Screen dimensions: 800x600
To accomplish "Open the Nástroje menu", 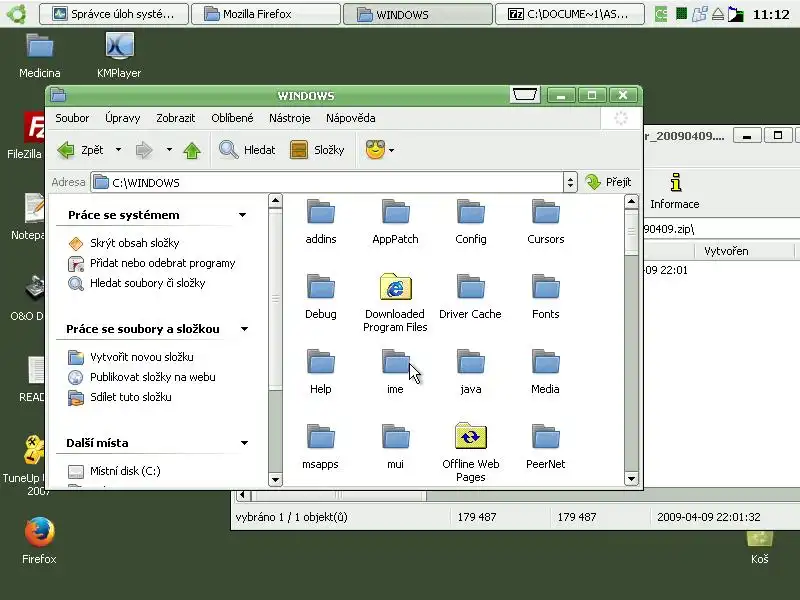I will (x=289, y=118).
